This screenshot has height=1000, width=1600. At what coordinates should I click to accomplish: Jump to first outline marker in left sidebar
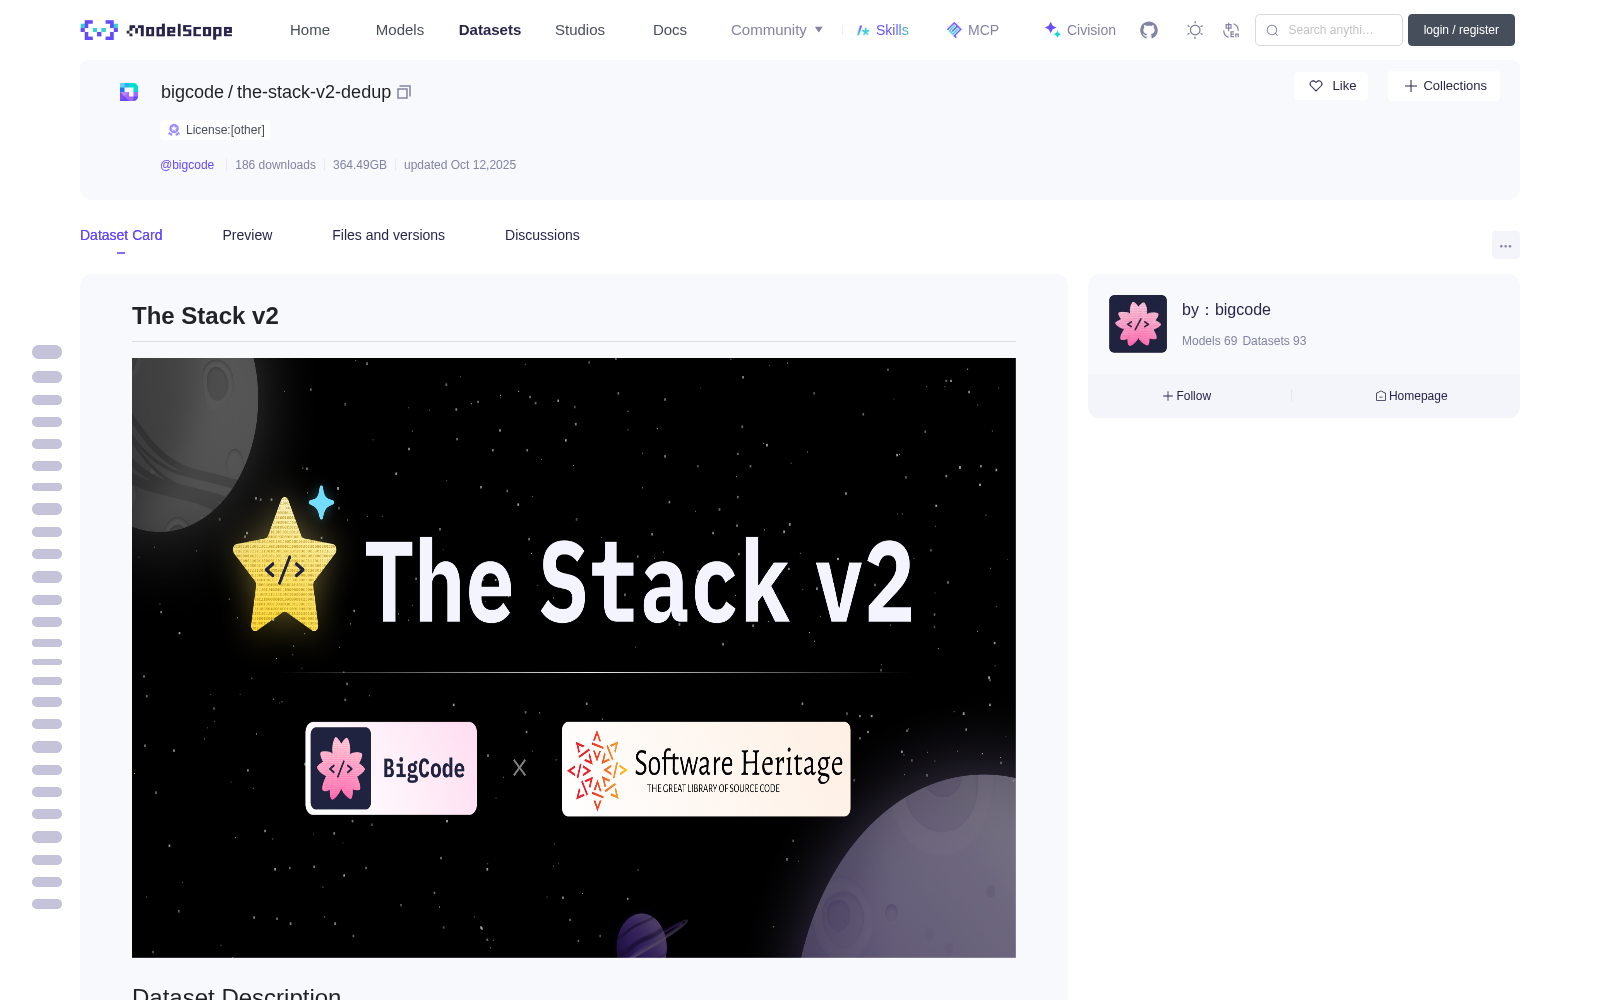pyautogui.click(x=47, y=352)
